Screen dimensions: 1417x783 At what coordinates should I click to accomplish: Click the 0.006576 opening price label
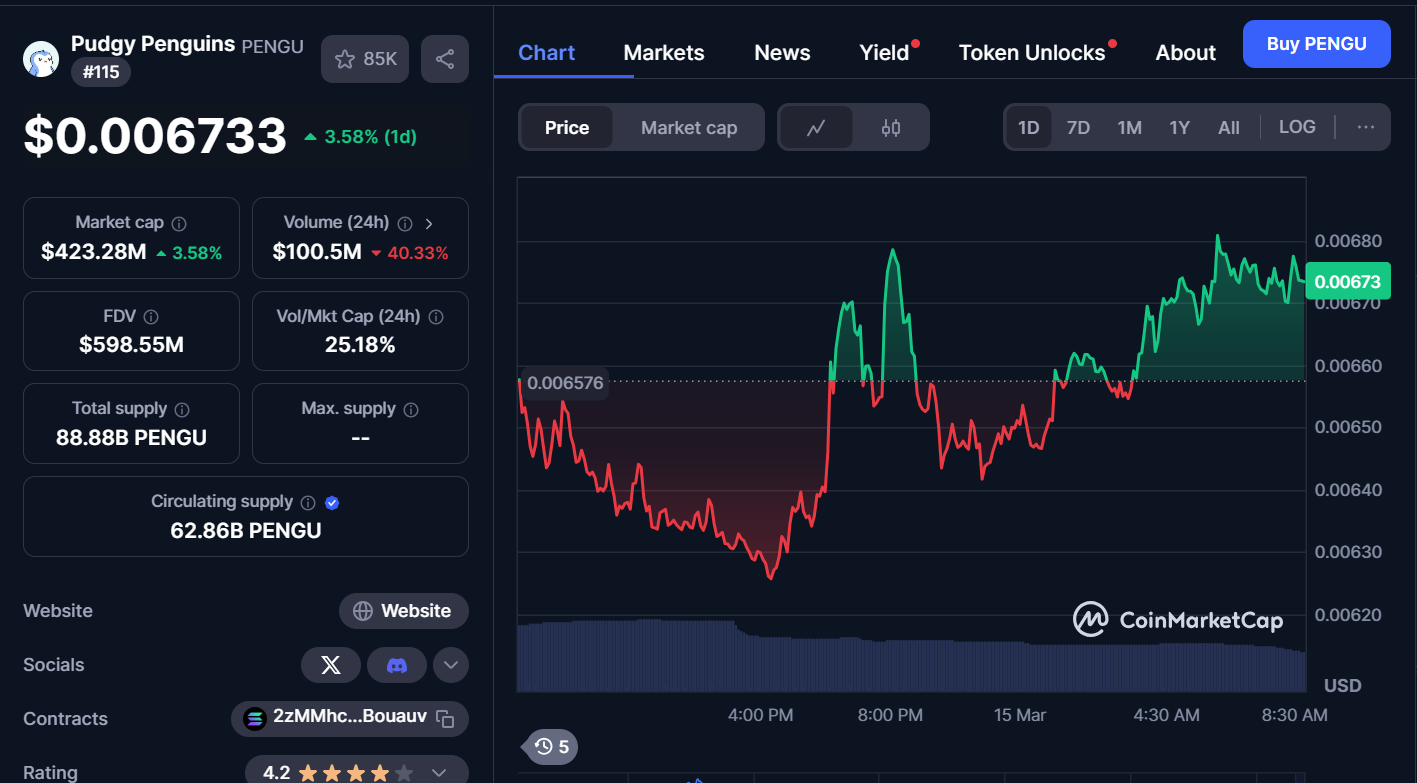coord(564,383)
